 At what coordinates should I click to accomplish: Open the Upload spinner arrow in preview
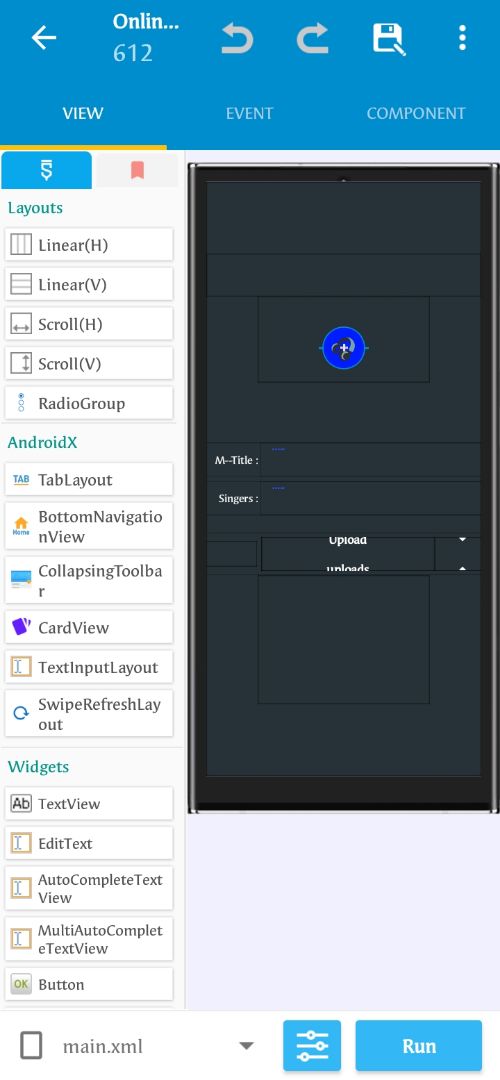click(462, 539)
